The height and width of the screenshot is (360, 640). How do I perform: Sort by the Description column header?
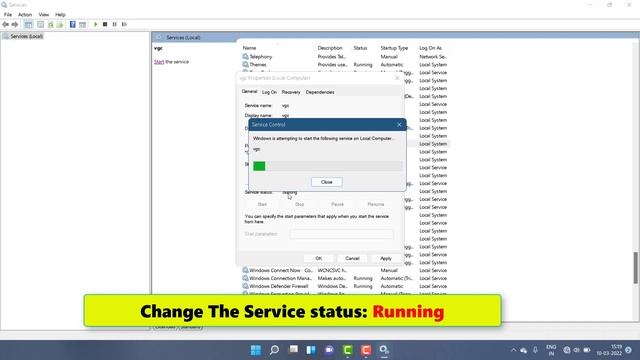click(330, 48)
